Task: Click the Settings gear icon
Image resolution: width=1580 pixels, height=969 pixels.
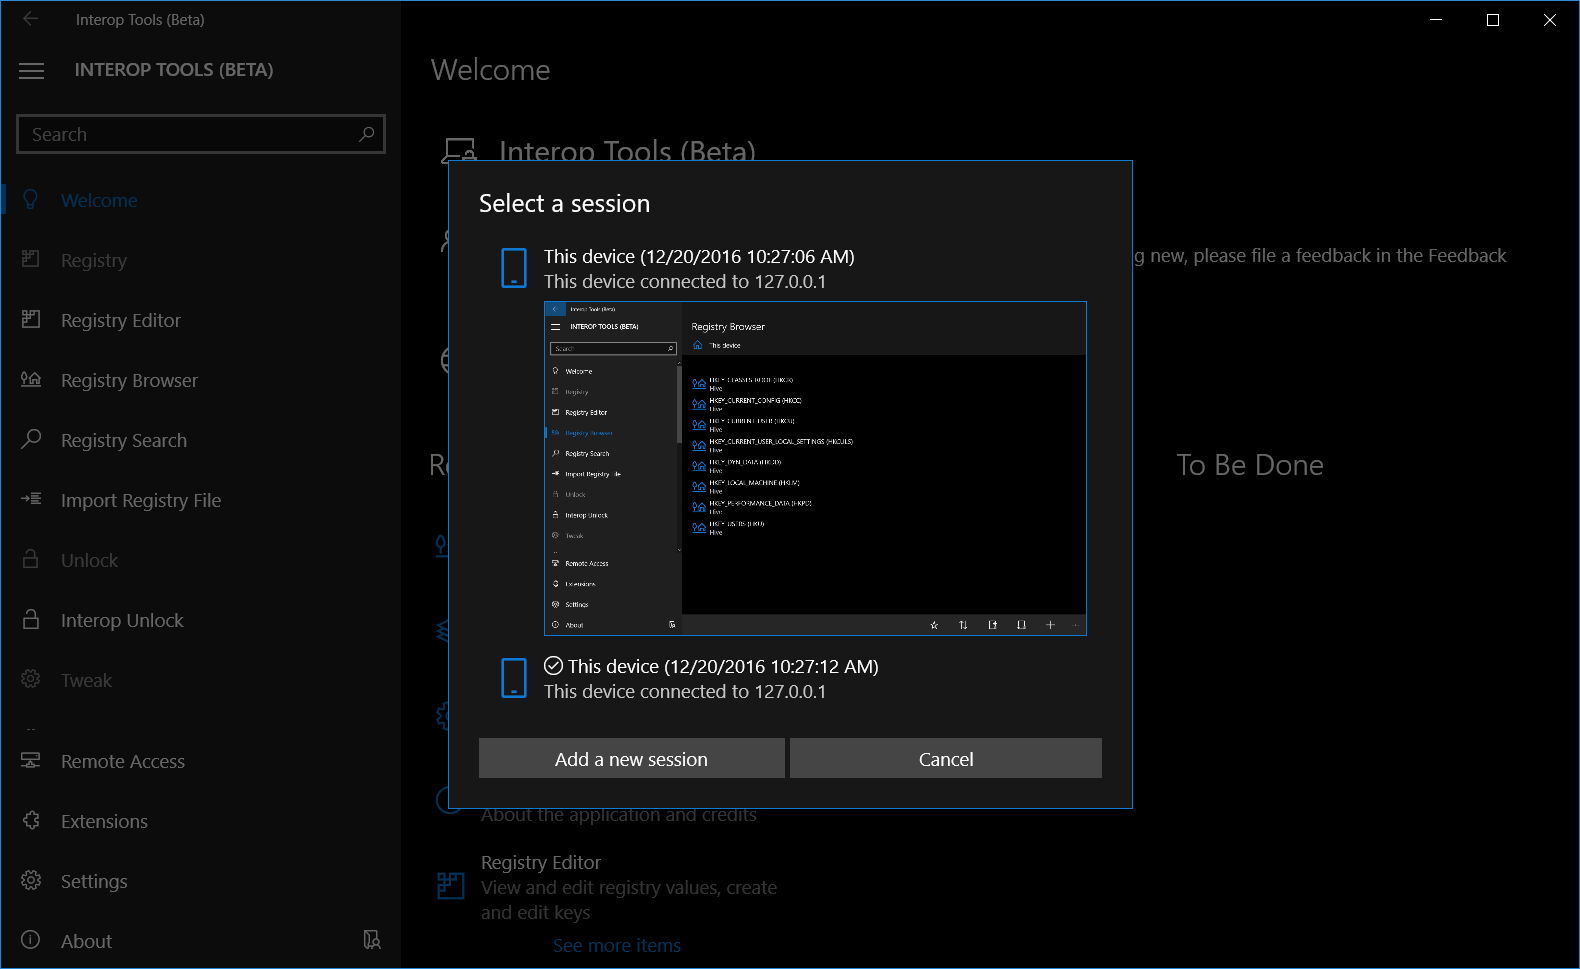Action: point(31,880)
